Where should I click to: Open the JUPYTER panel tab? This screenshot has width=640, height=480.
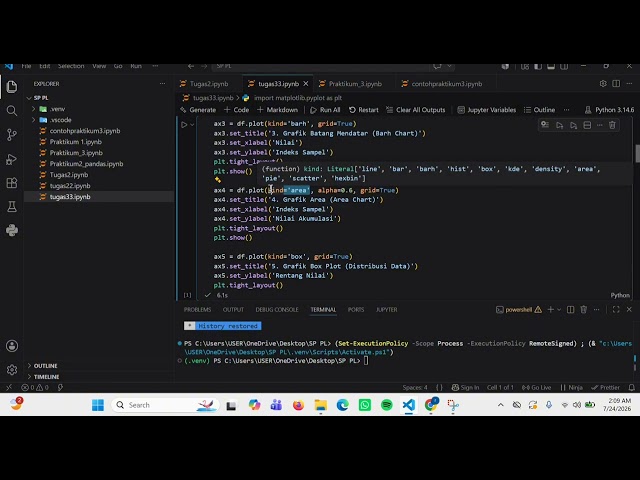click(387, 309)
